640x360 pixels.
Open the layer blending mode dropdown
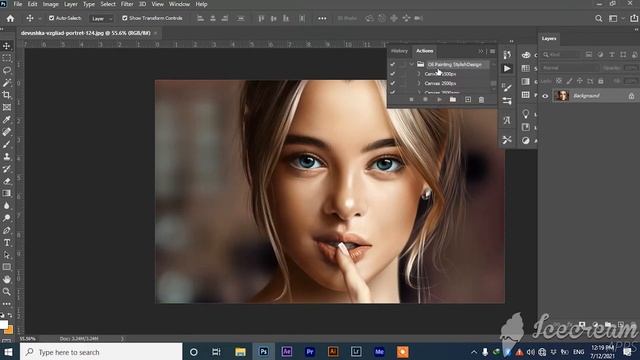point(570,68)
